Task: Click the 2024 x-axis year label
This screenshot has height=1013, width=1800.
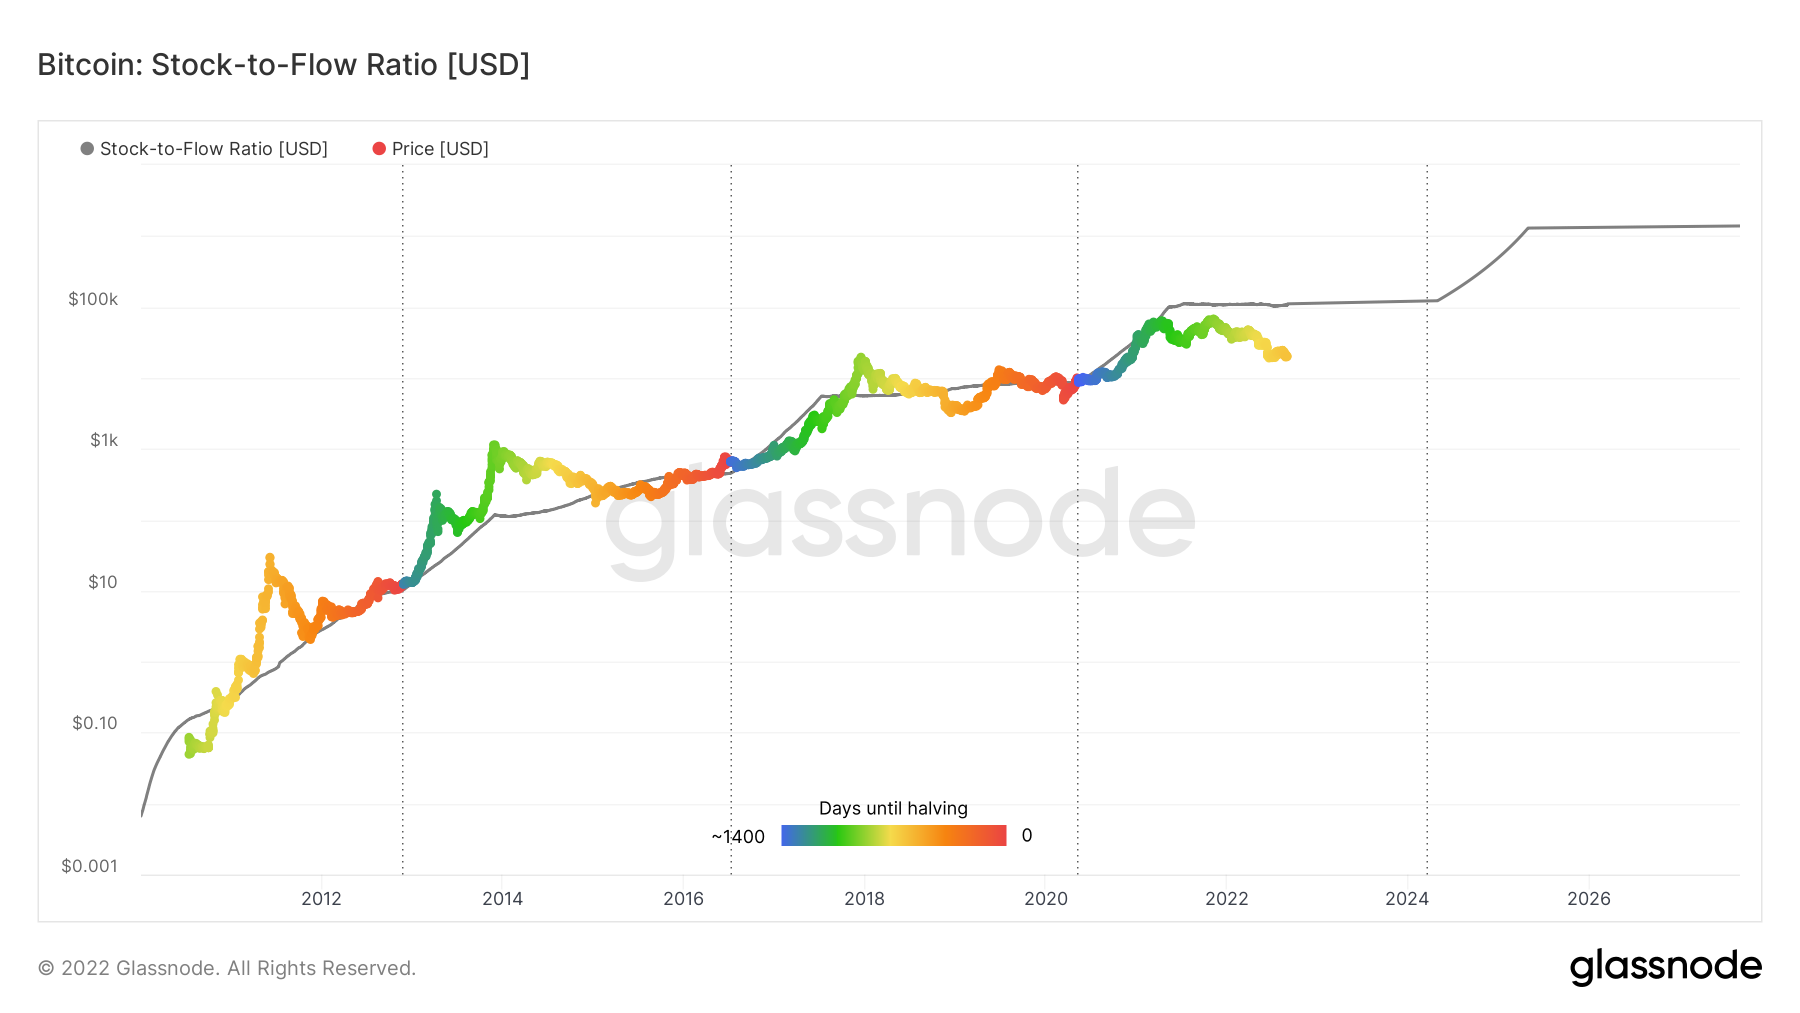Action: 1407,898
